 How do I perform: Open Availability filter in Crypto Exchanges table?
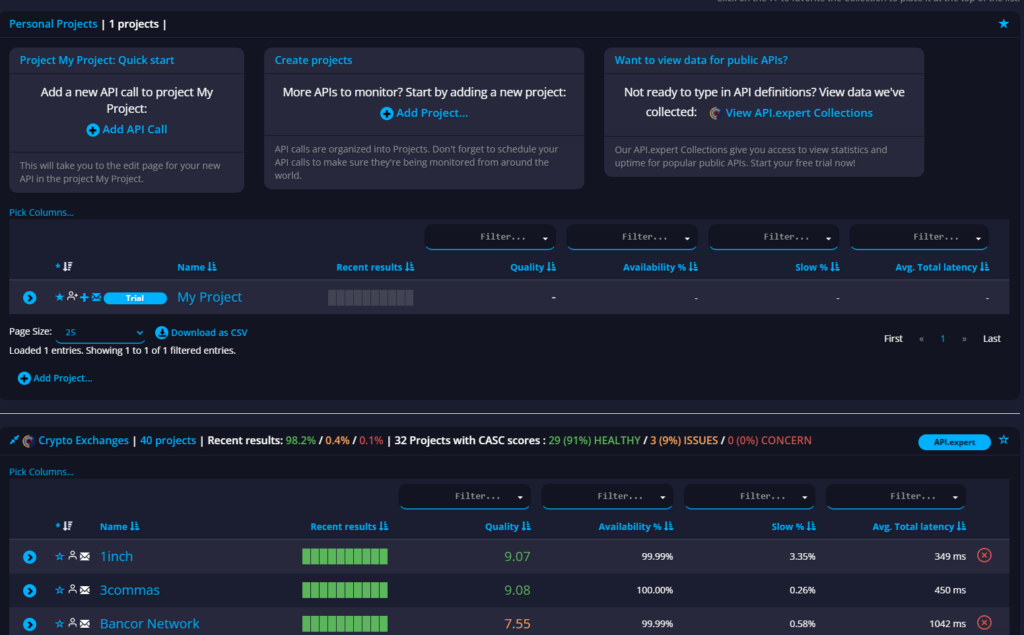607,497
